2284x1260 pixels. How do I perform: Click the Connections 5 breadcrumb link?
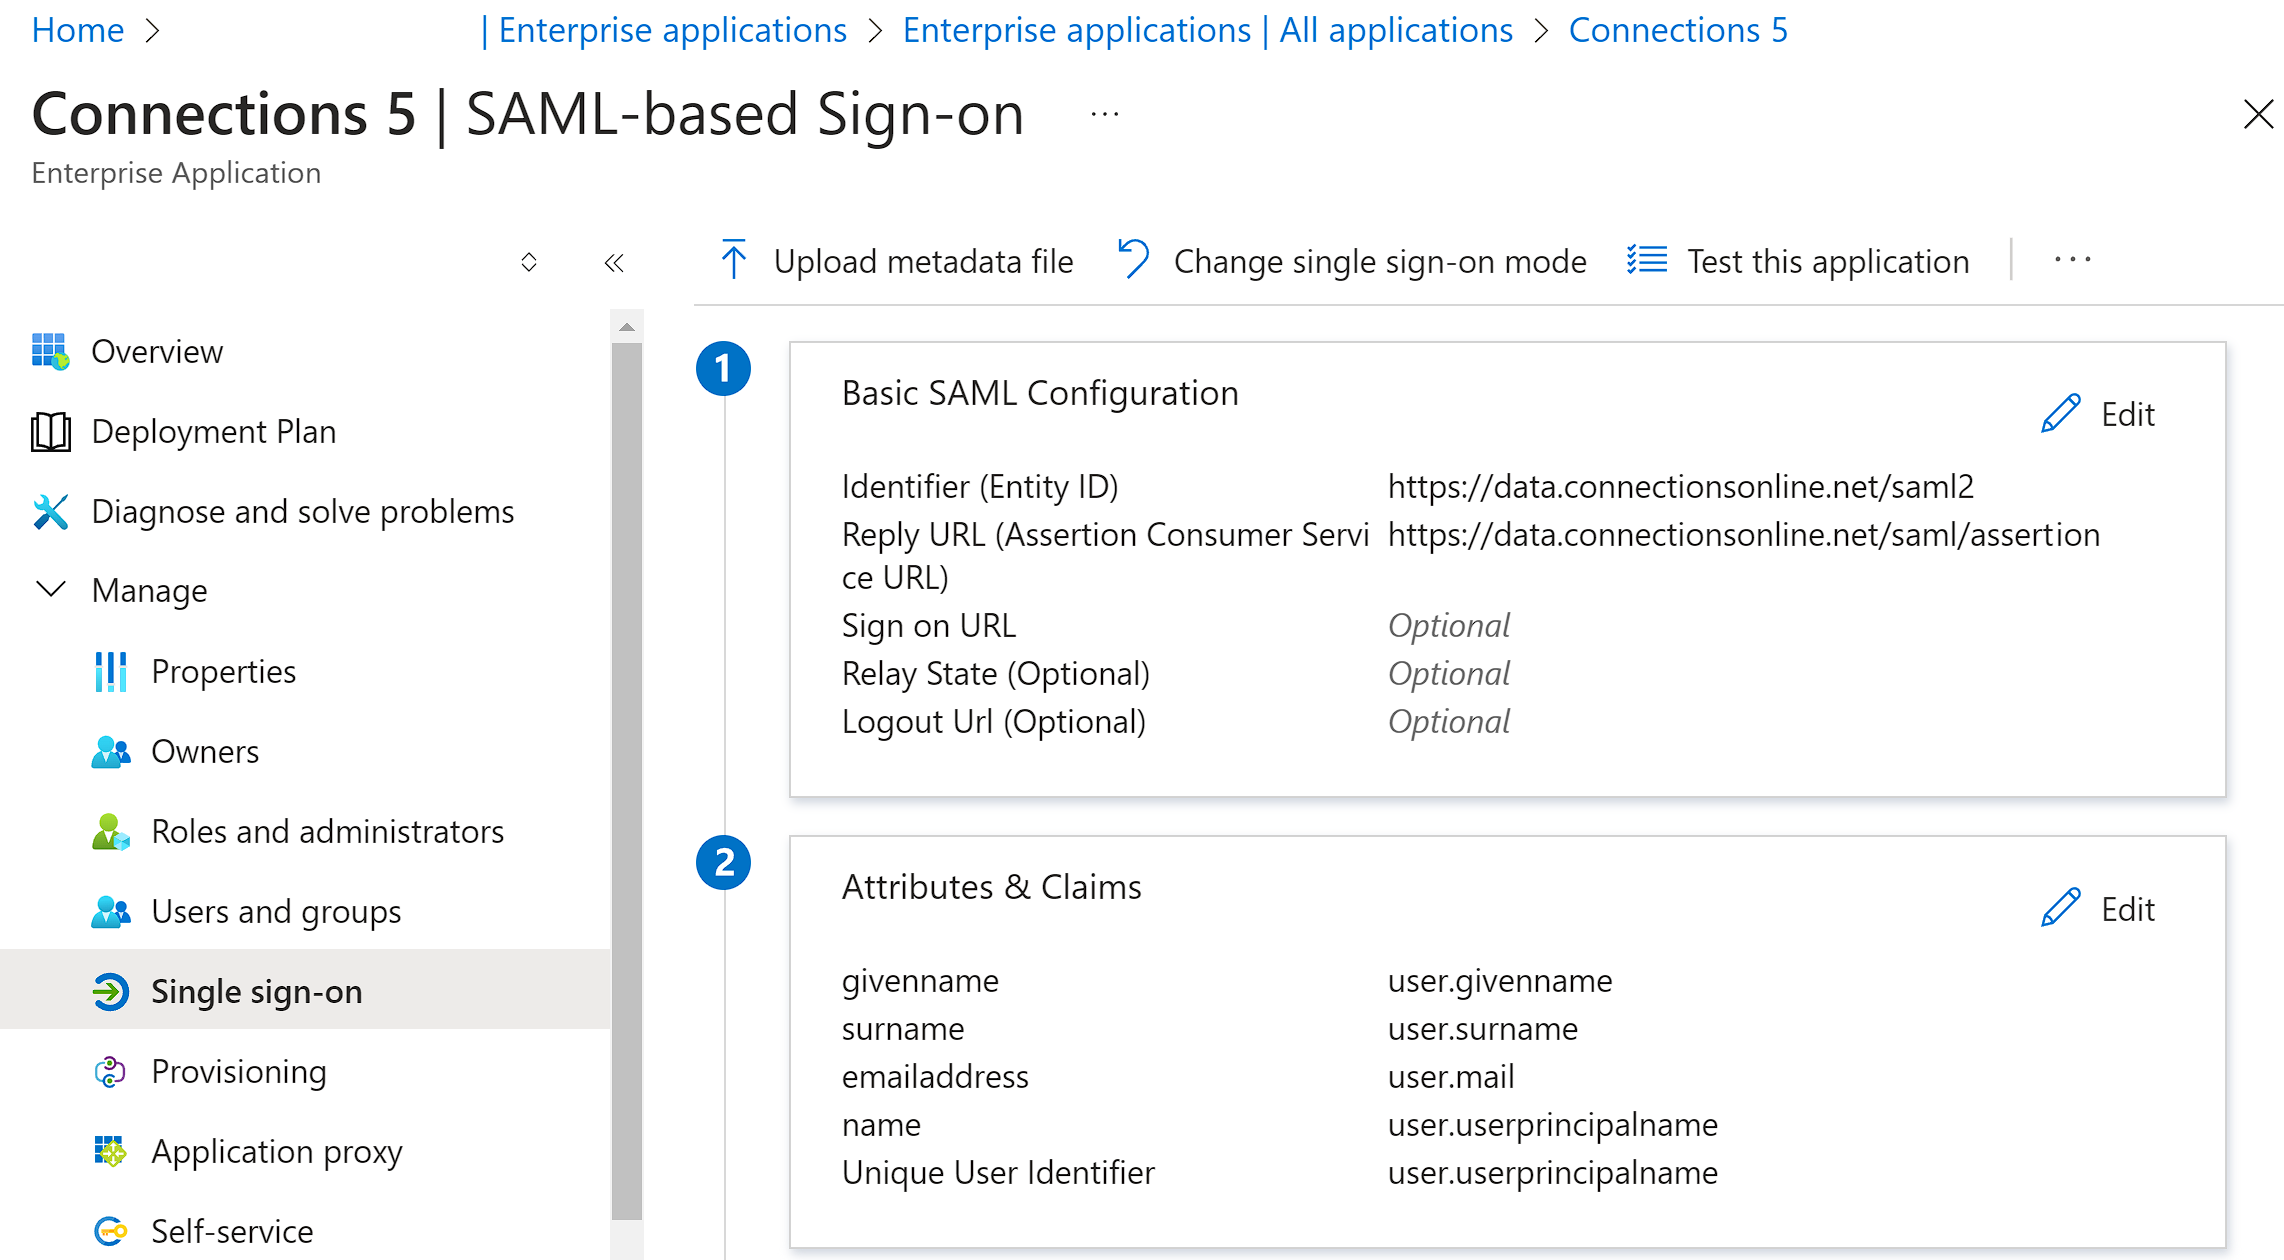pos(1677,31)
